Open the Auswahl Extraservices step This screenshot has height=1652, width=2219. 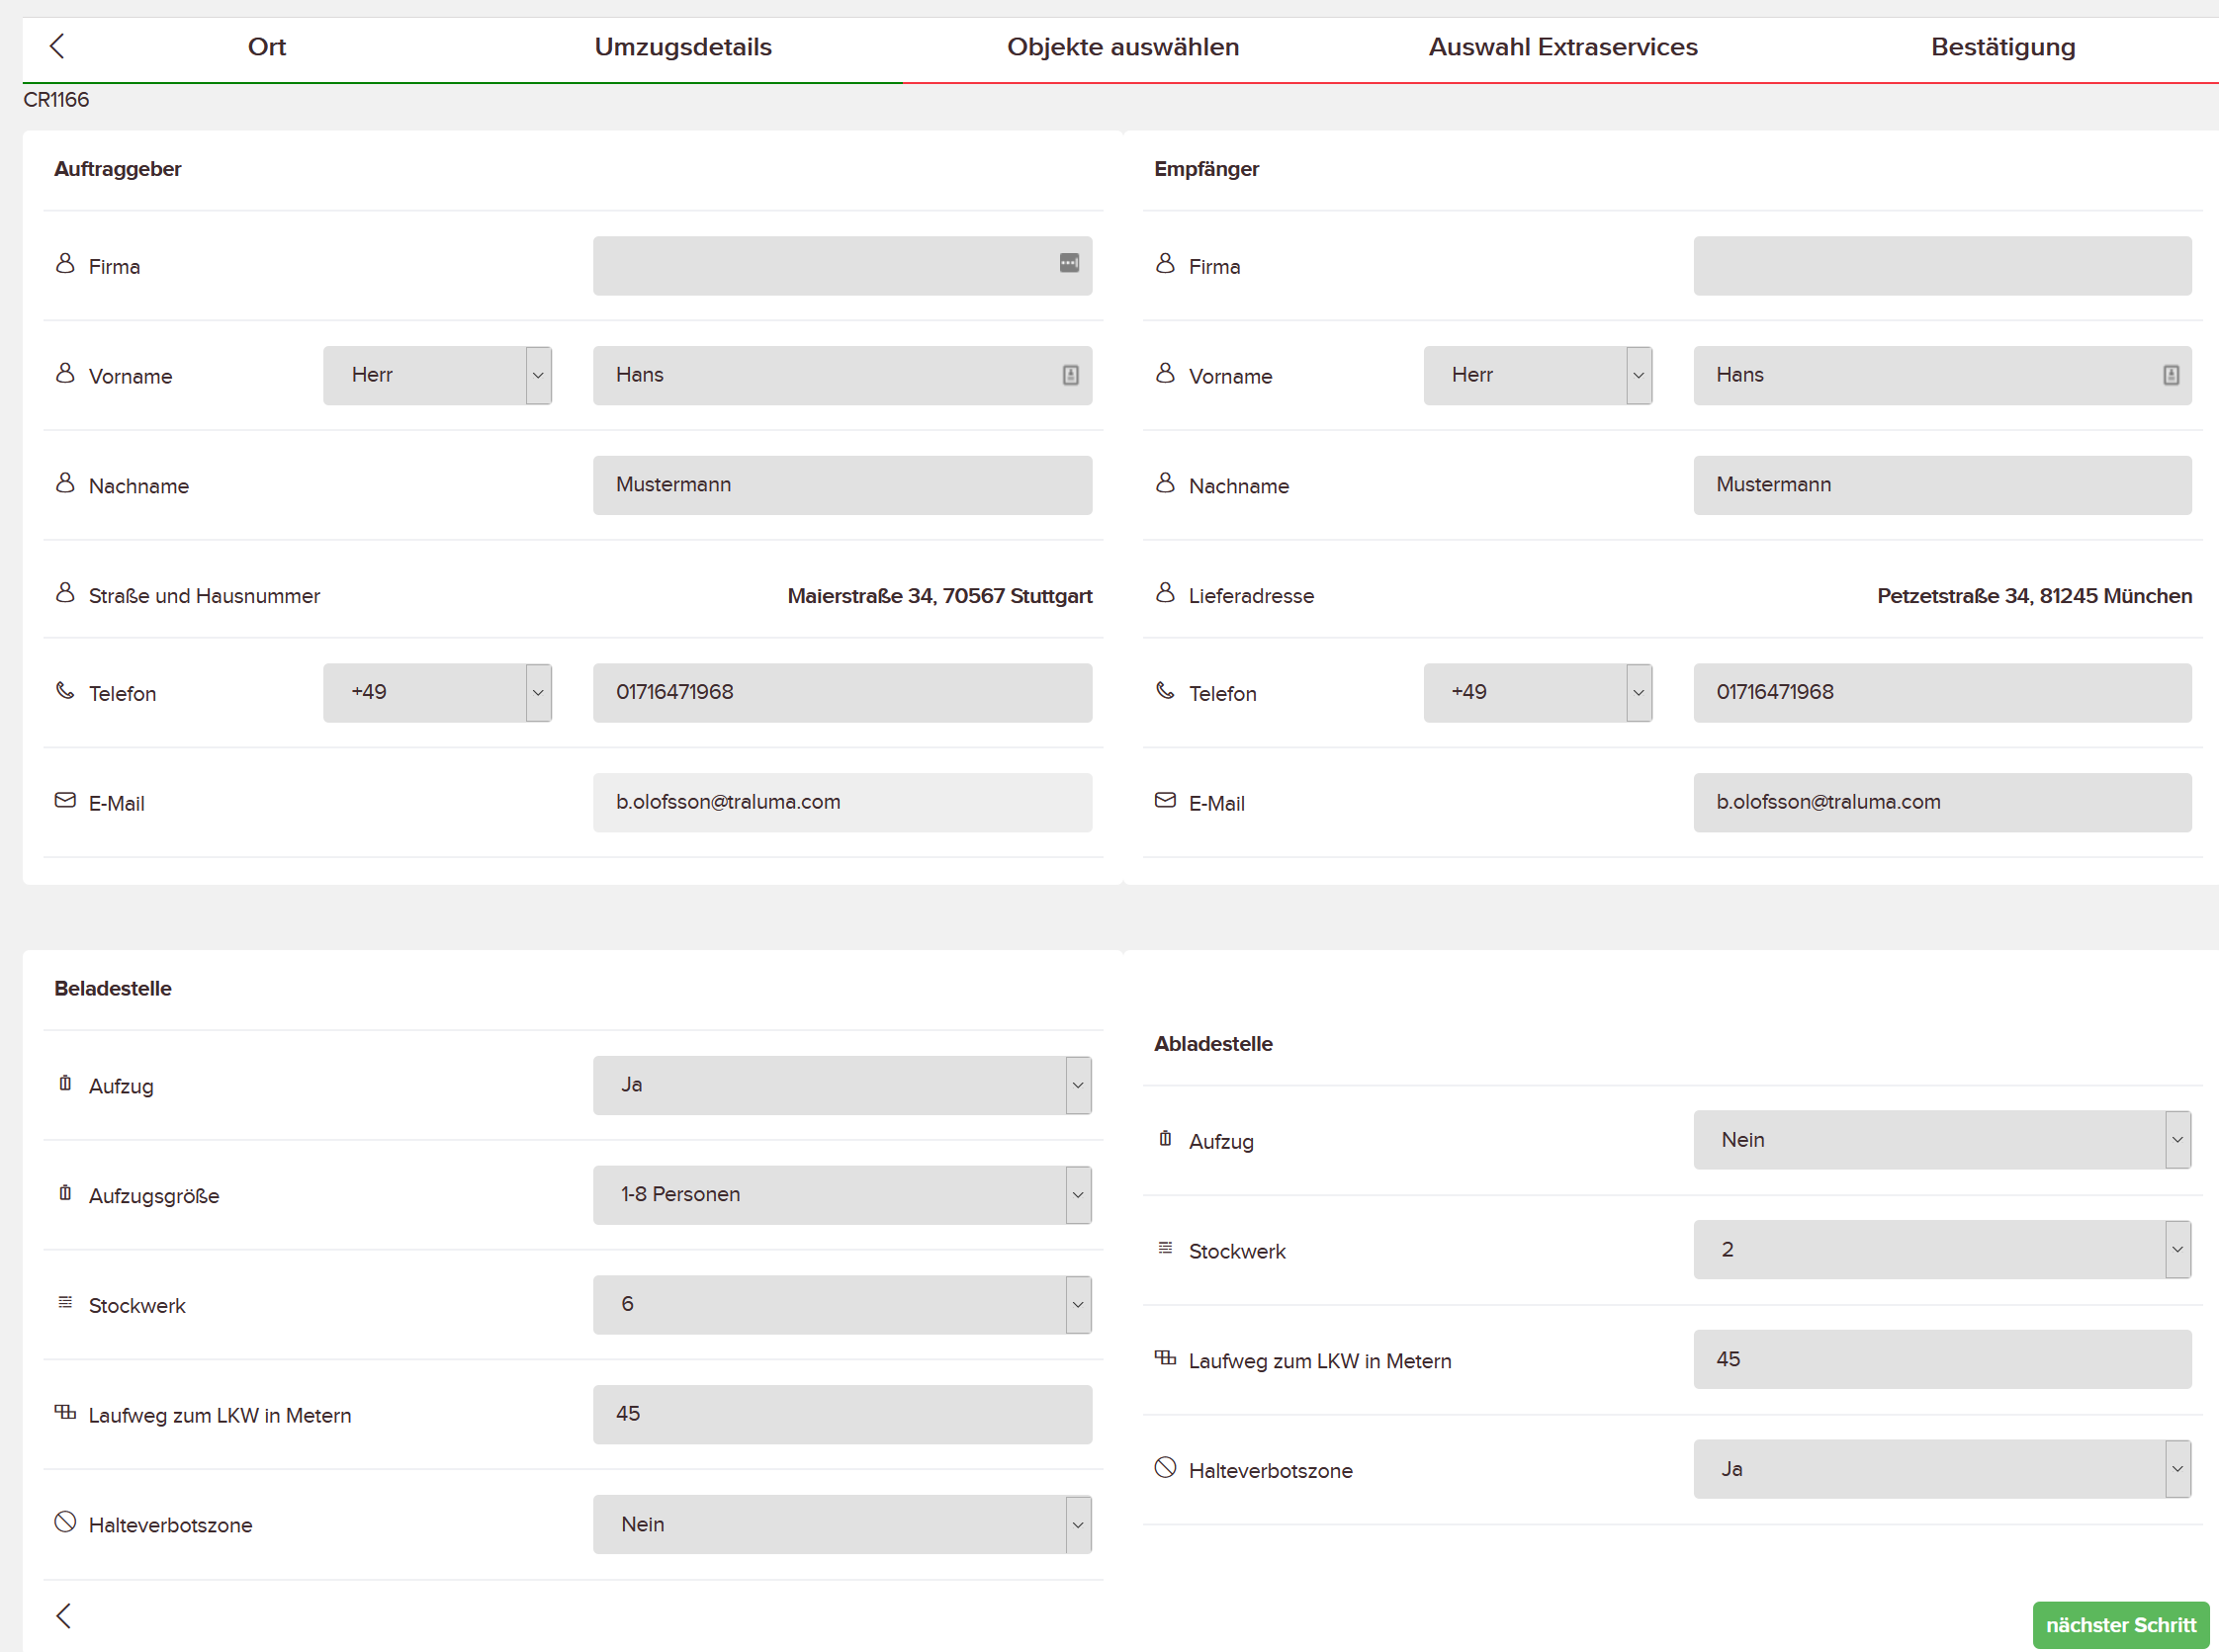coord(1563,47)
